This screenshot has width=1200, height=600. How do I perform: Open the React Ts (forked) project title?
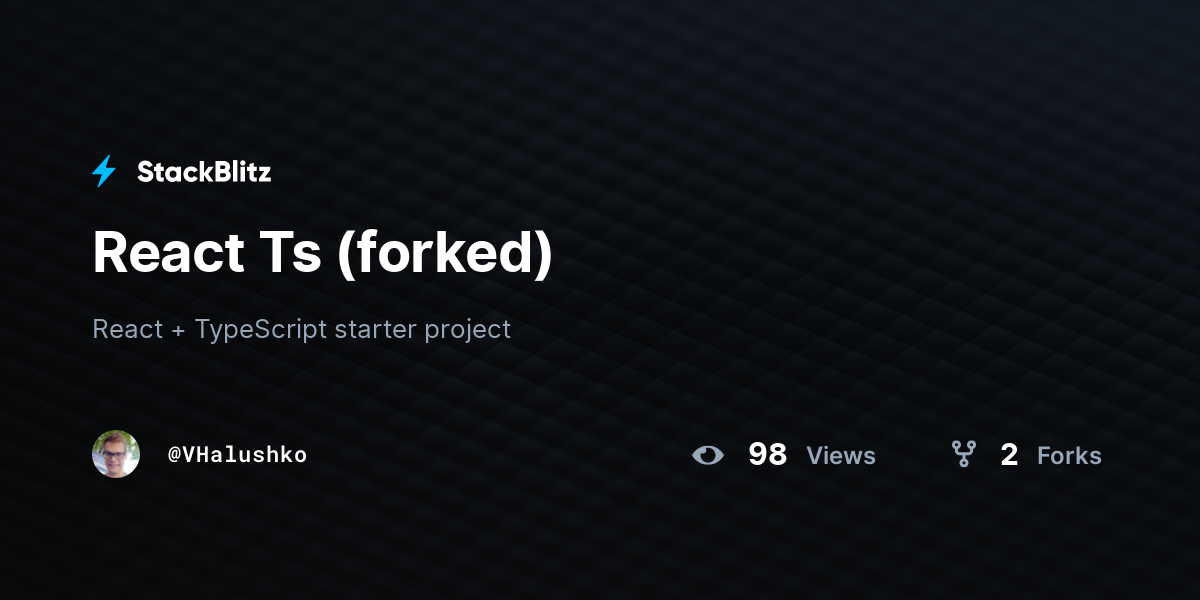click(322, 253)
